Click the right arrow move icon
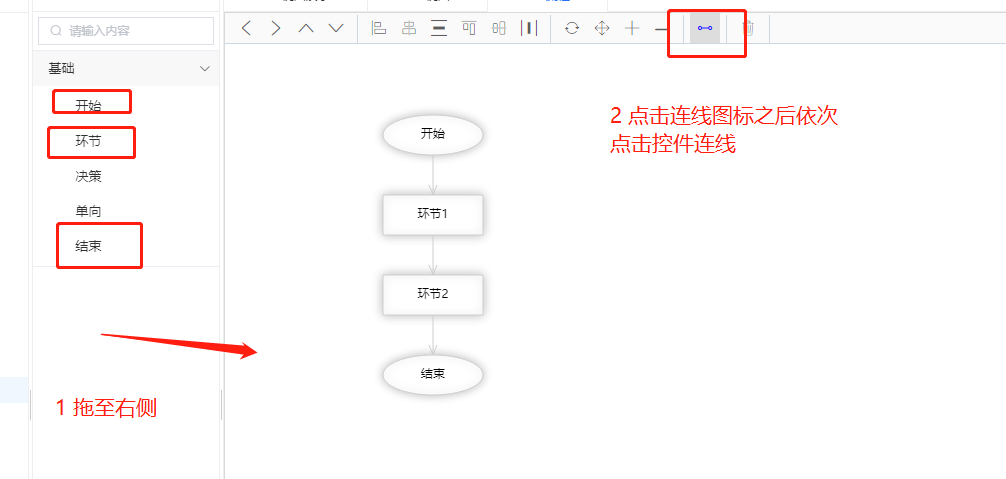Viewport: 1006px width, 479px height. (276, 28)
